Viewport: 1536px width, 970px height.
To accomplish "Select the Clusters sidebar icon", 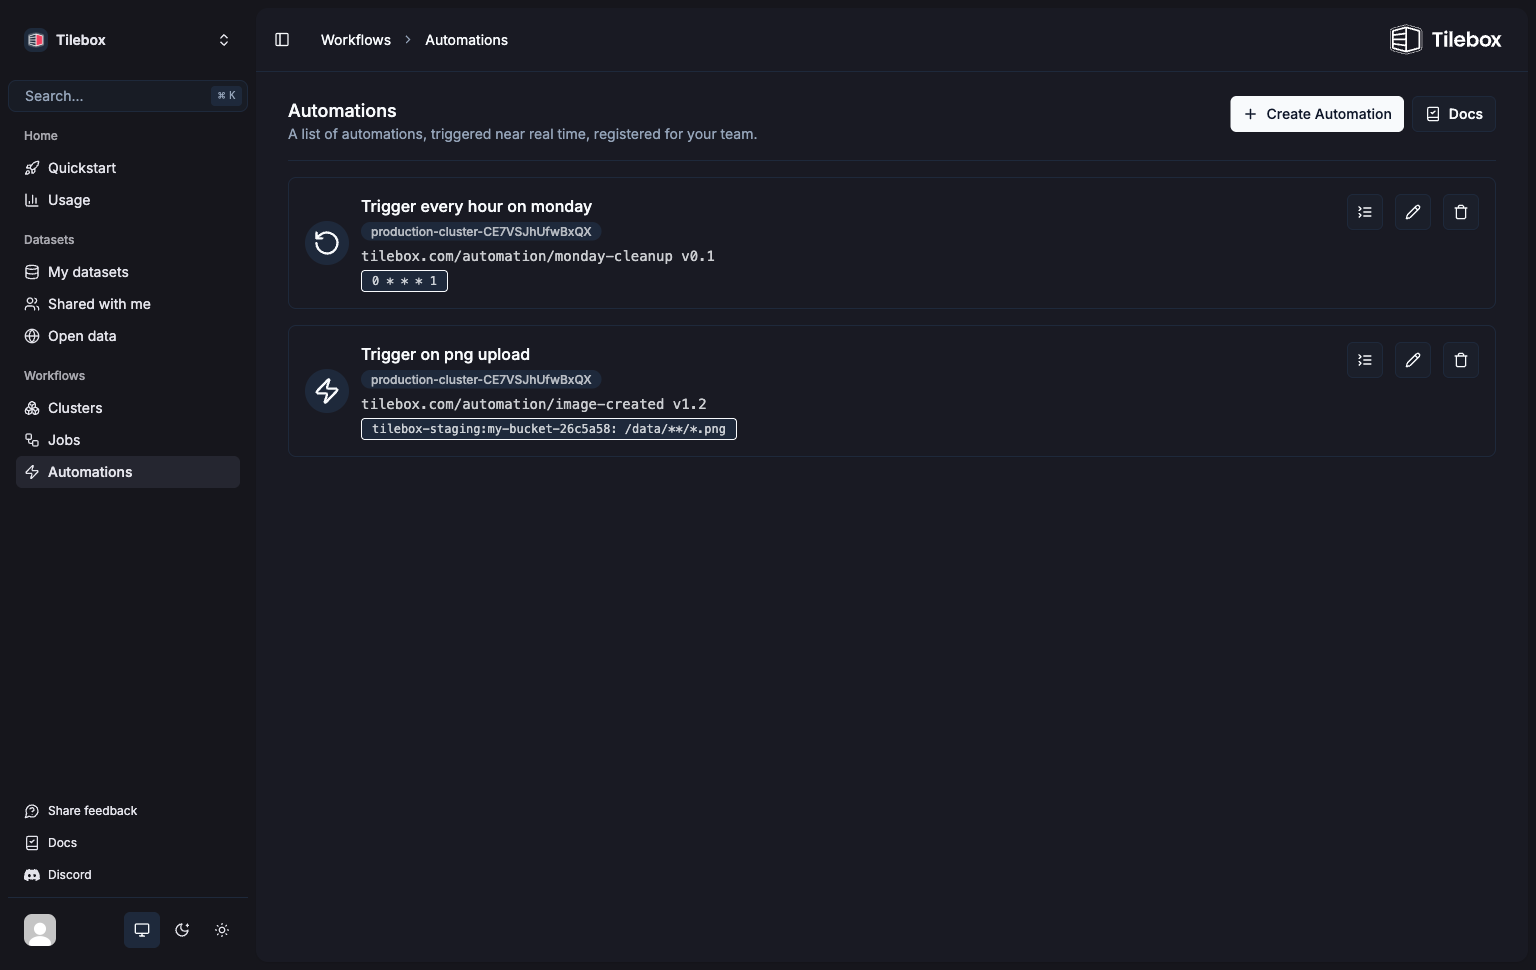I will [33, 408].
